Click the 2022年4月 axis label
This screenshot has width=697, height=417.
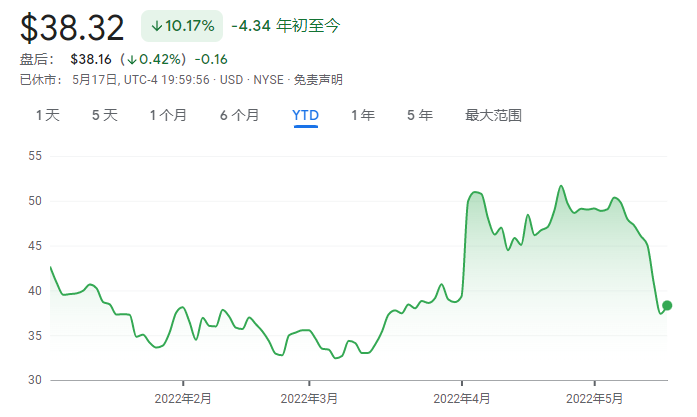462,398
